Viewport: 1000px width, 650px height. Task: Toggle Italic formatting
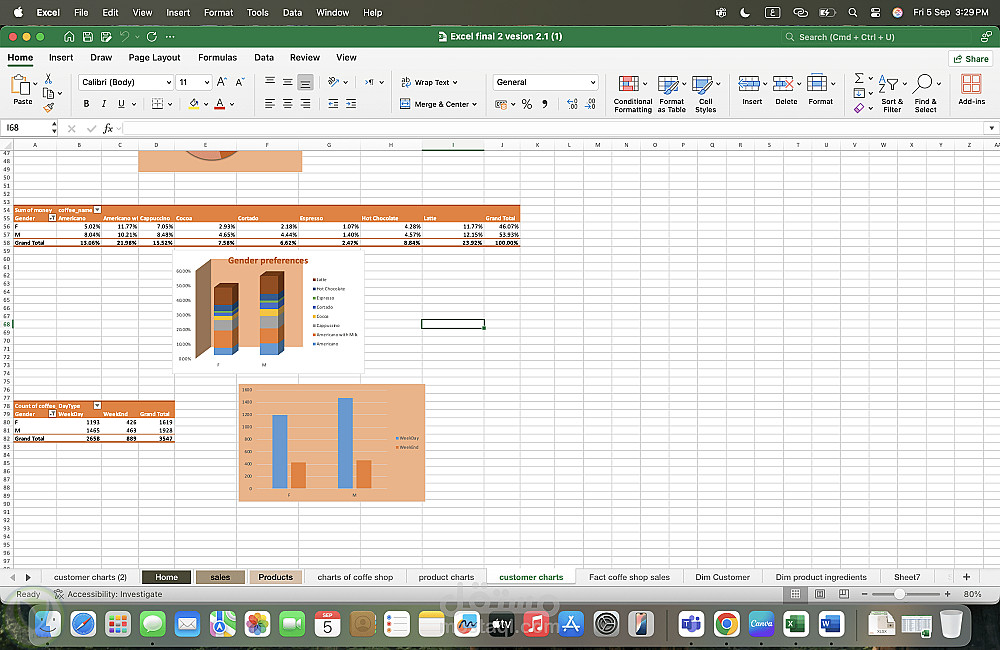pos(103,103)
